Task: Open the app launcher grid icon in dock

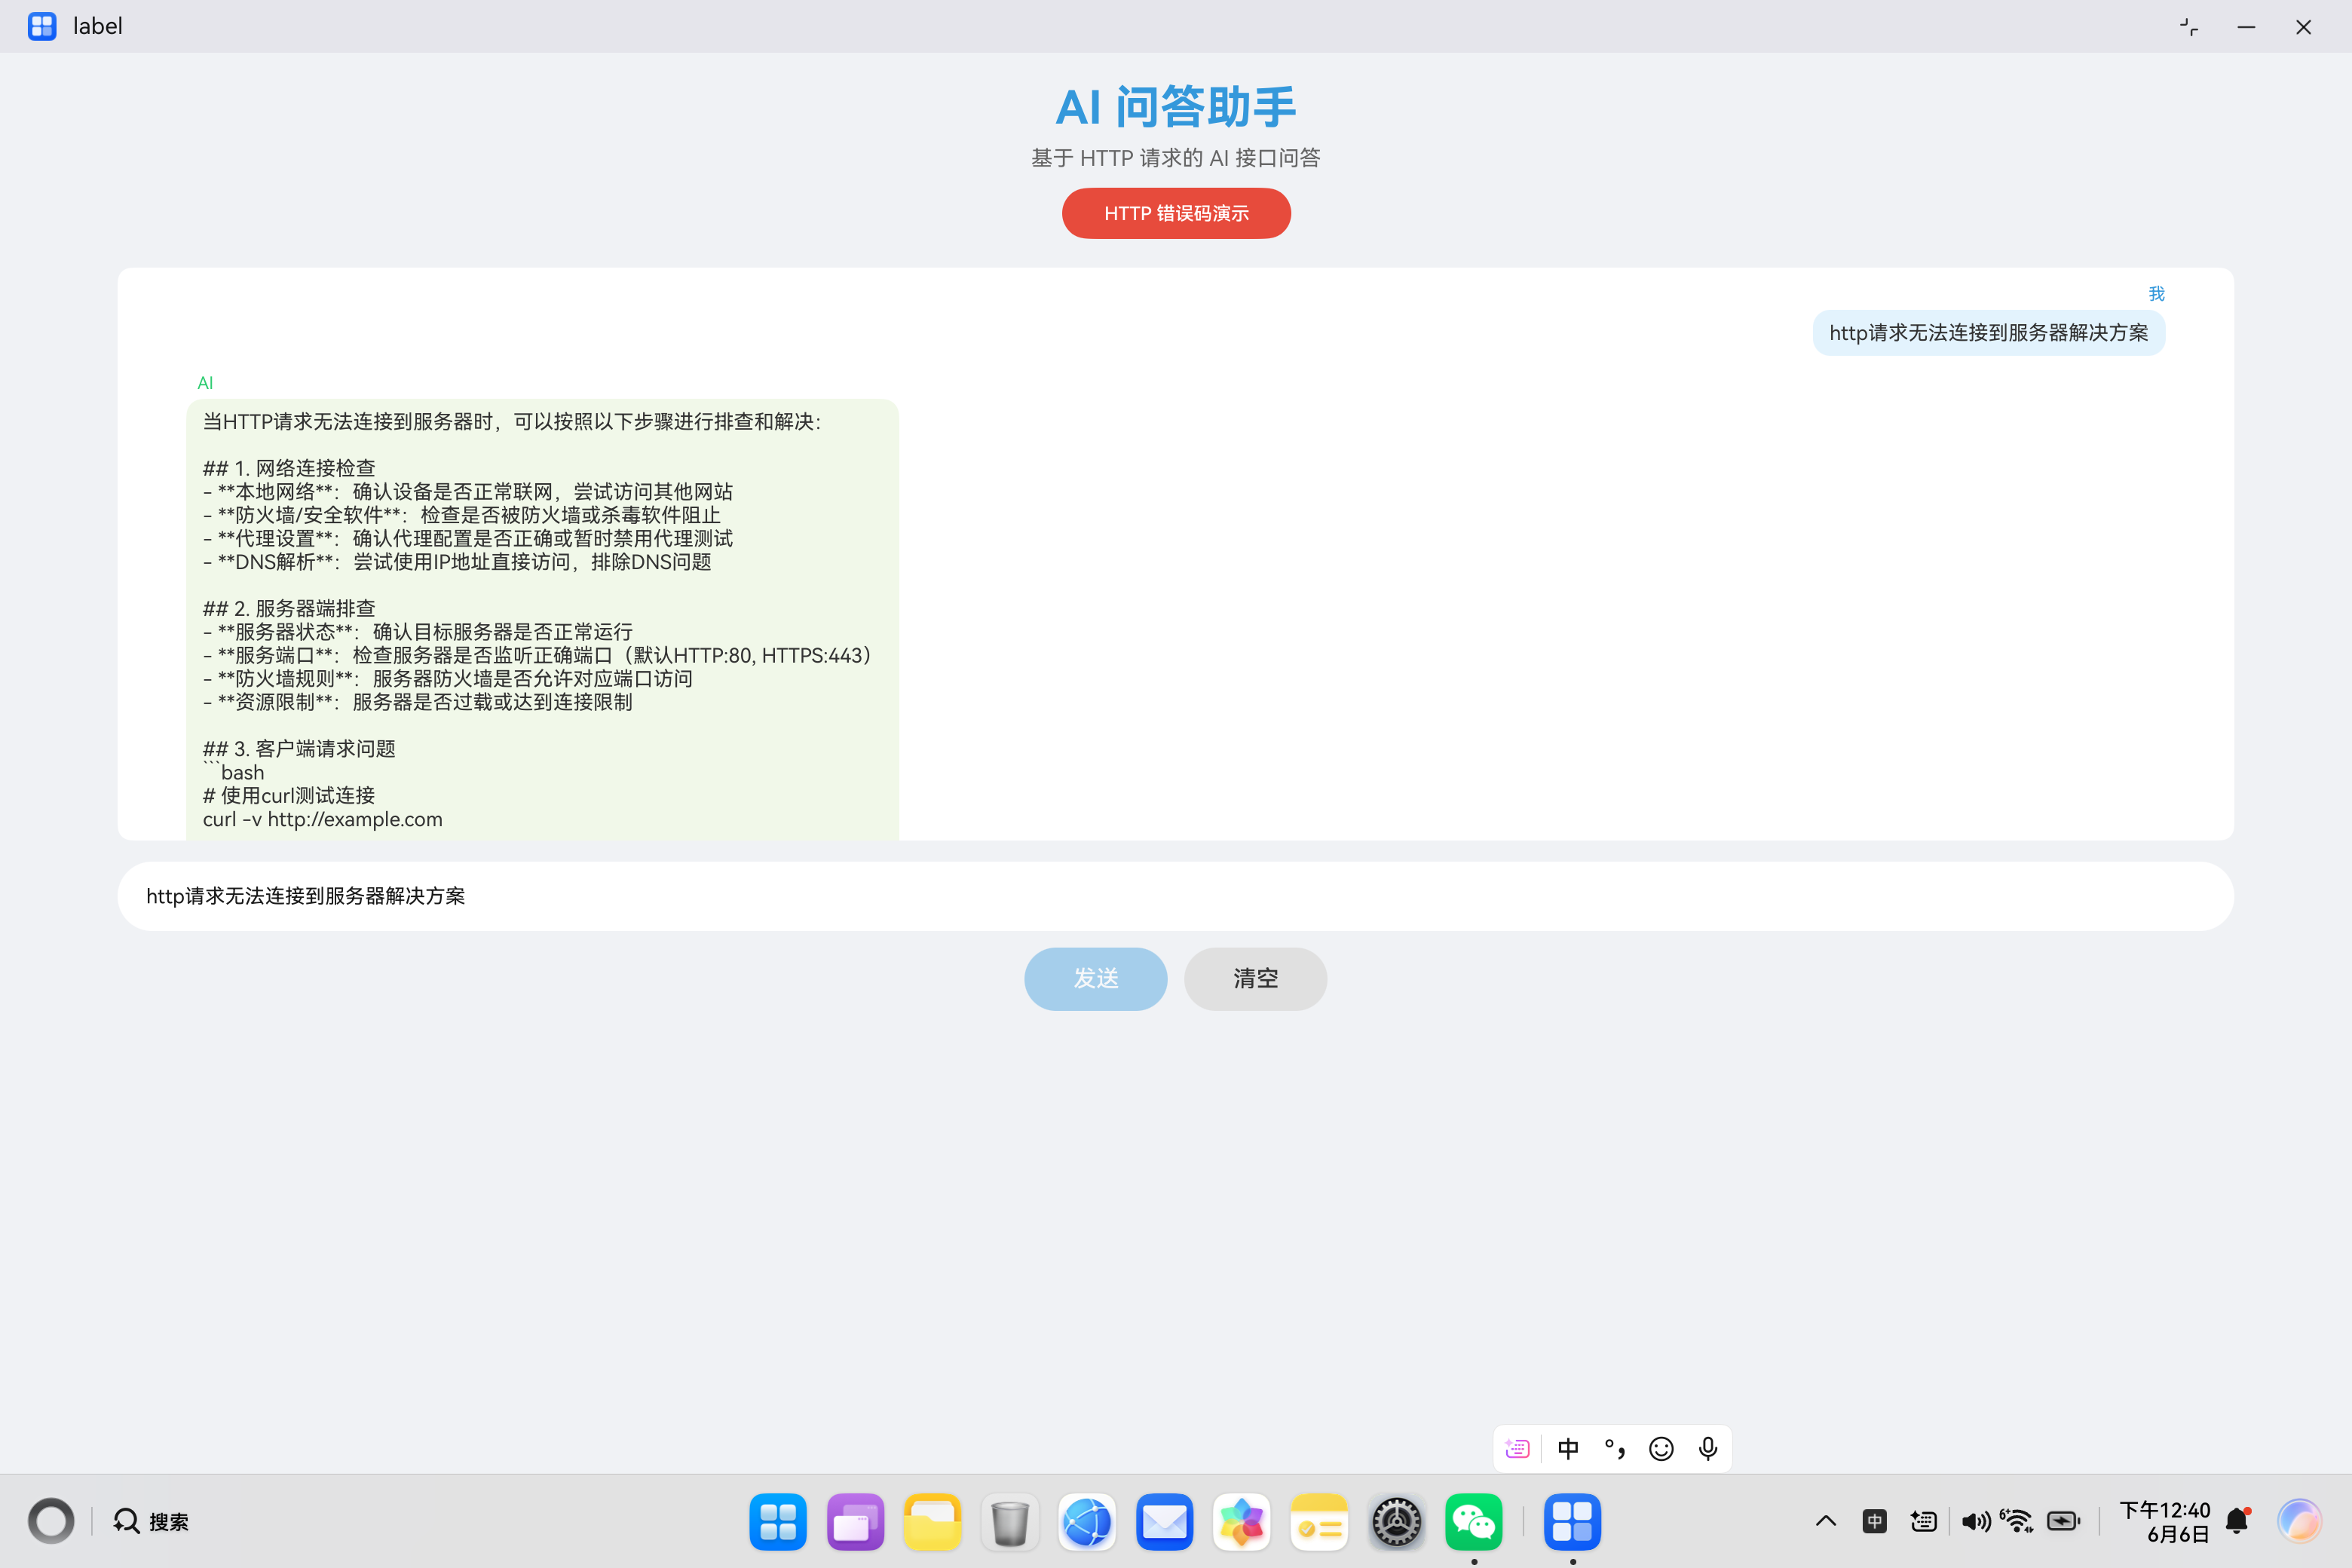Action: (x=778, y=1521)
